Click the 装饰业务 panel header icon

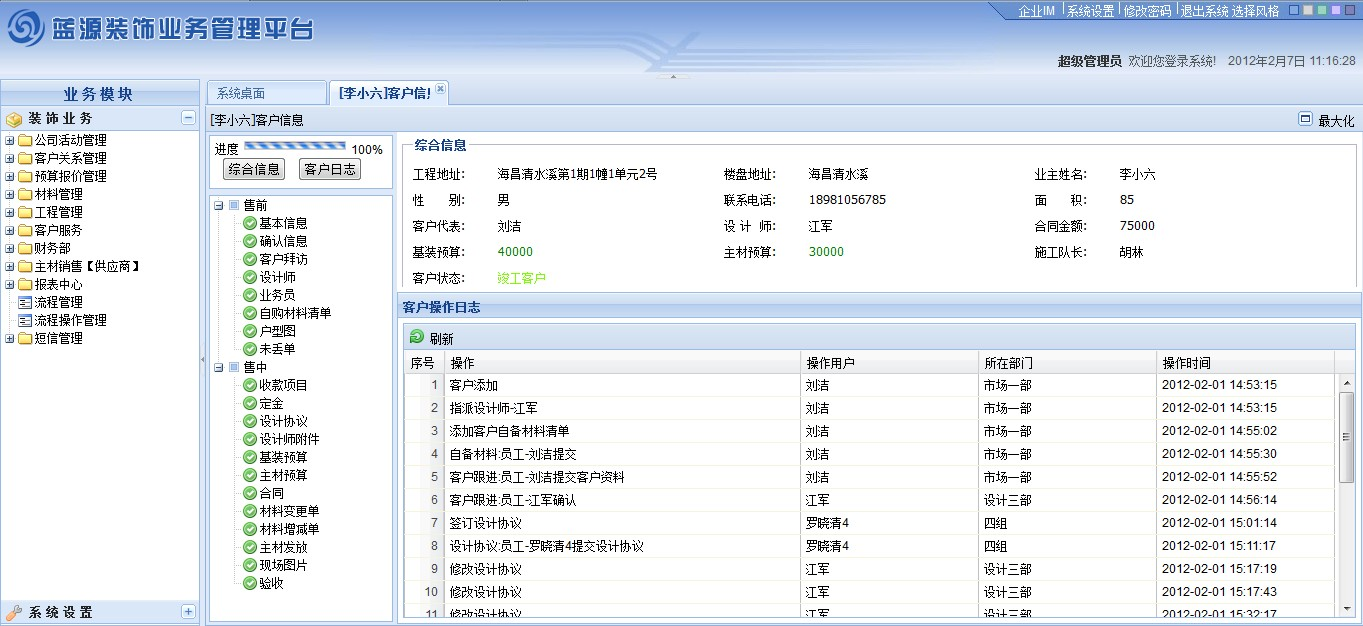pyautogui.click(x=15, y=118)
